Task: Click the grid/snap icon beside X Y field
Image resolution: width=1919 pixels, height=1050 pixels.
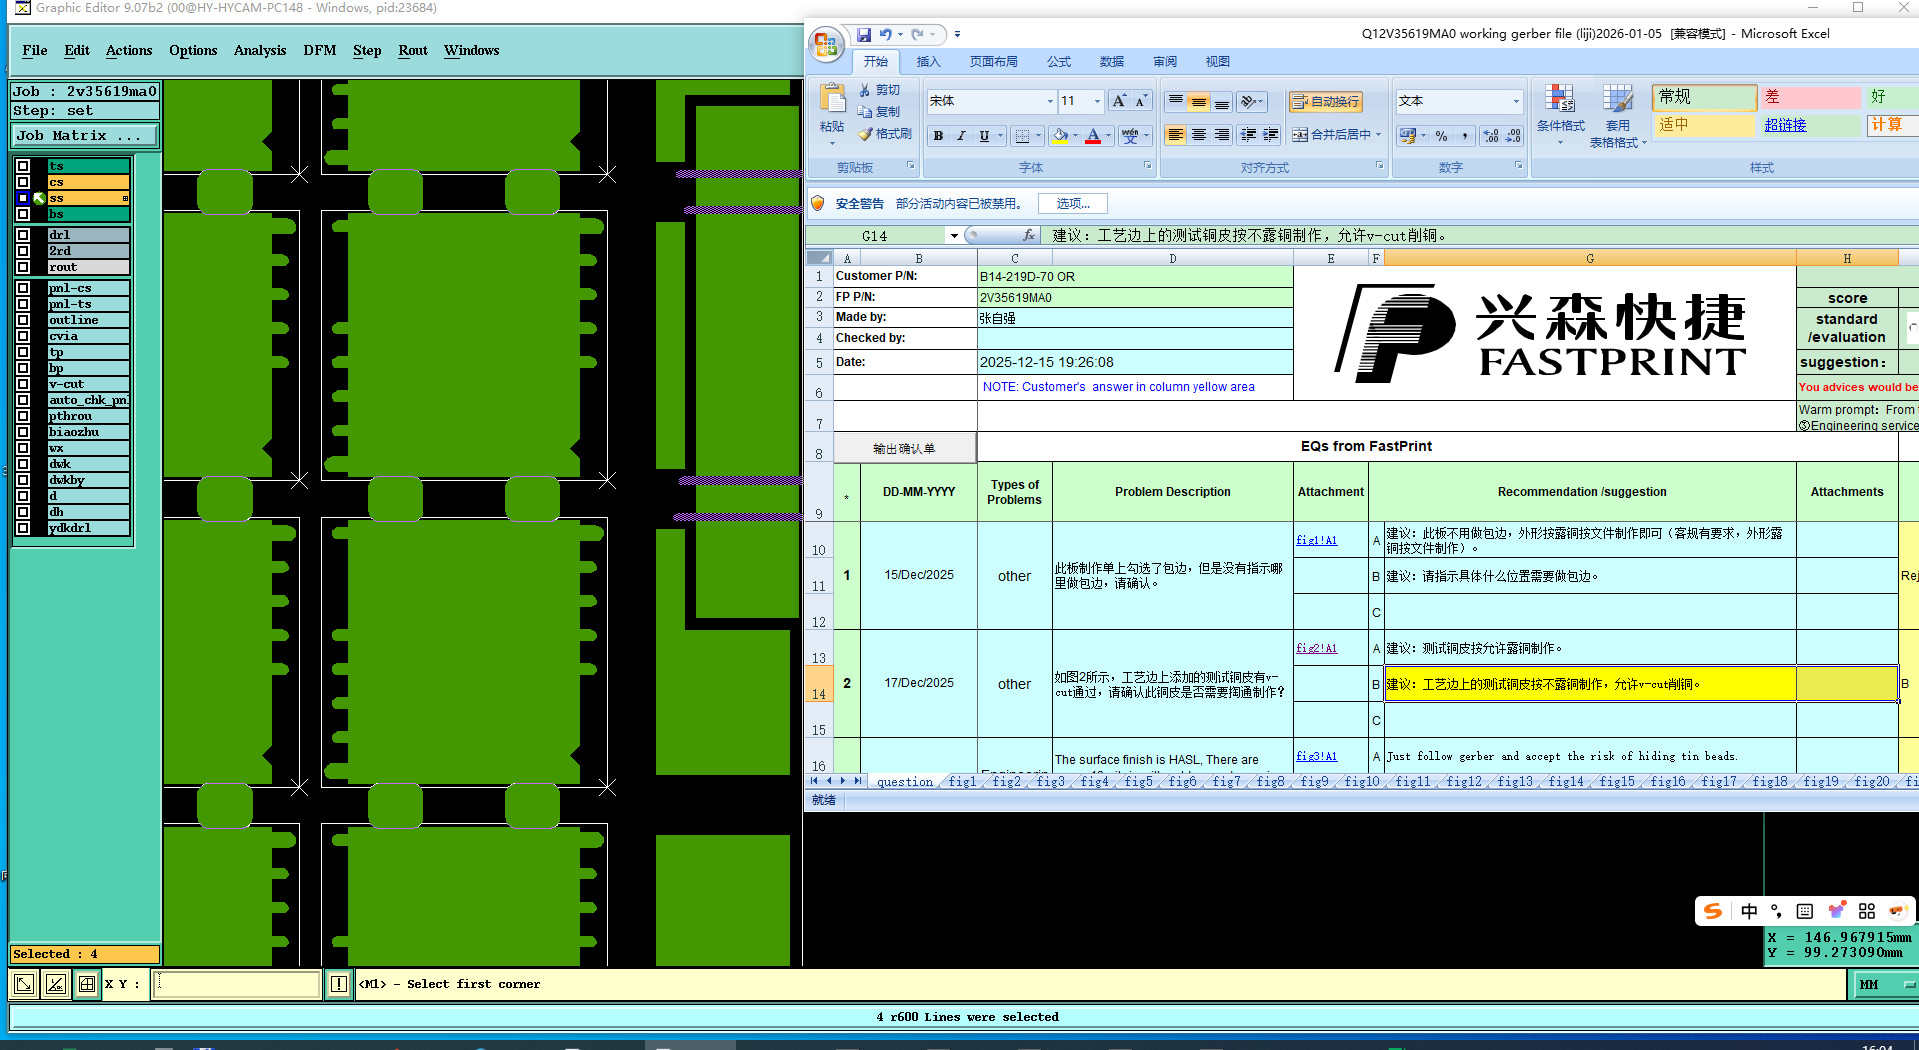Action: [x=87, y=985]
